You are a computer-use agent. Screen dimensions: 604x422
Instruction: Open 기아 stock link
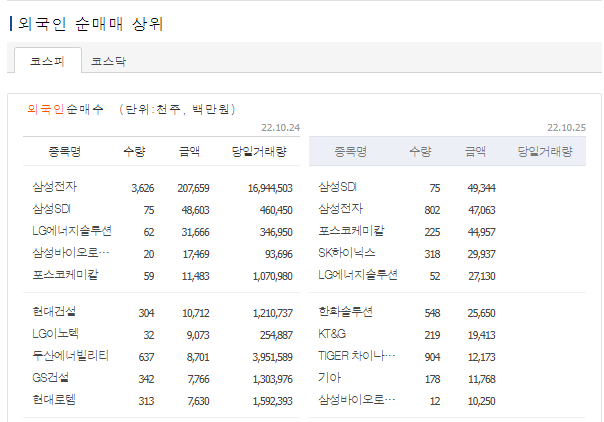[x=329, y=377]
